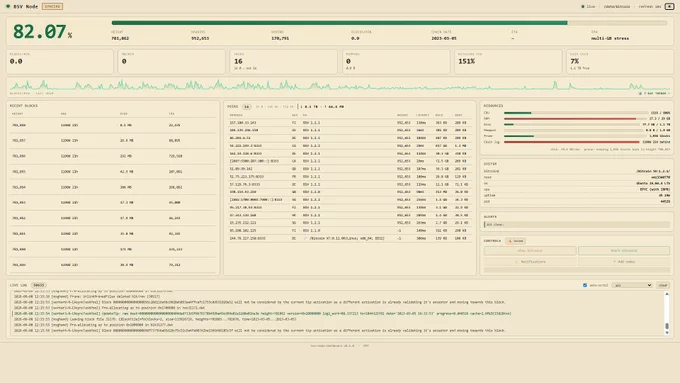
Task: Click the disk used 7% card
Action: click(x=620, y=61)
